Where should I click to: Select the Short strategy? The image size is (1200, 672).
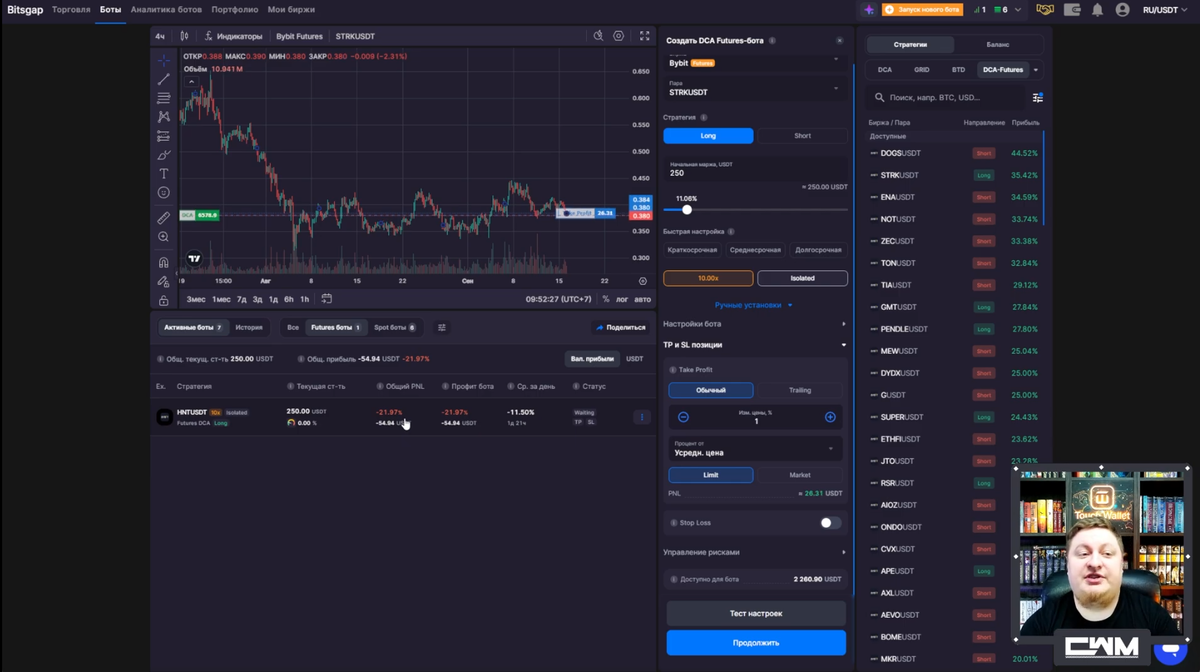[802, 136]
